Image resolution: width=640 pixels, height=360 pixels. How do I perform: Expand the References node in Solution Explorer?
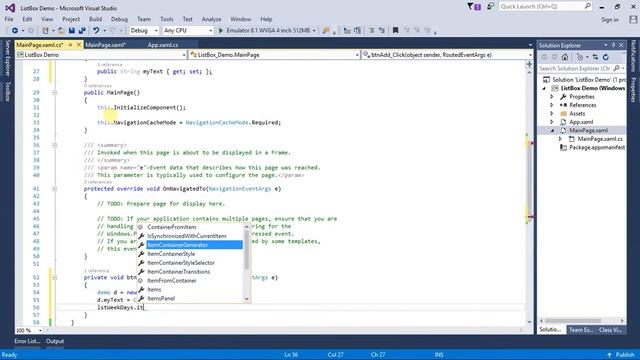552,105
